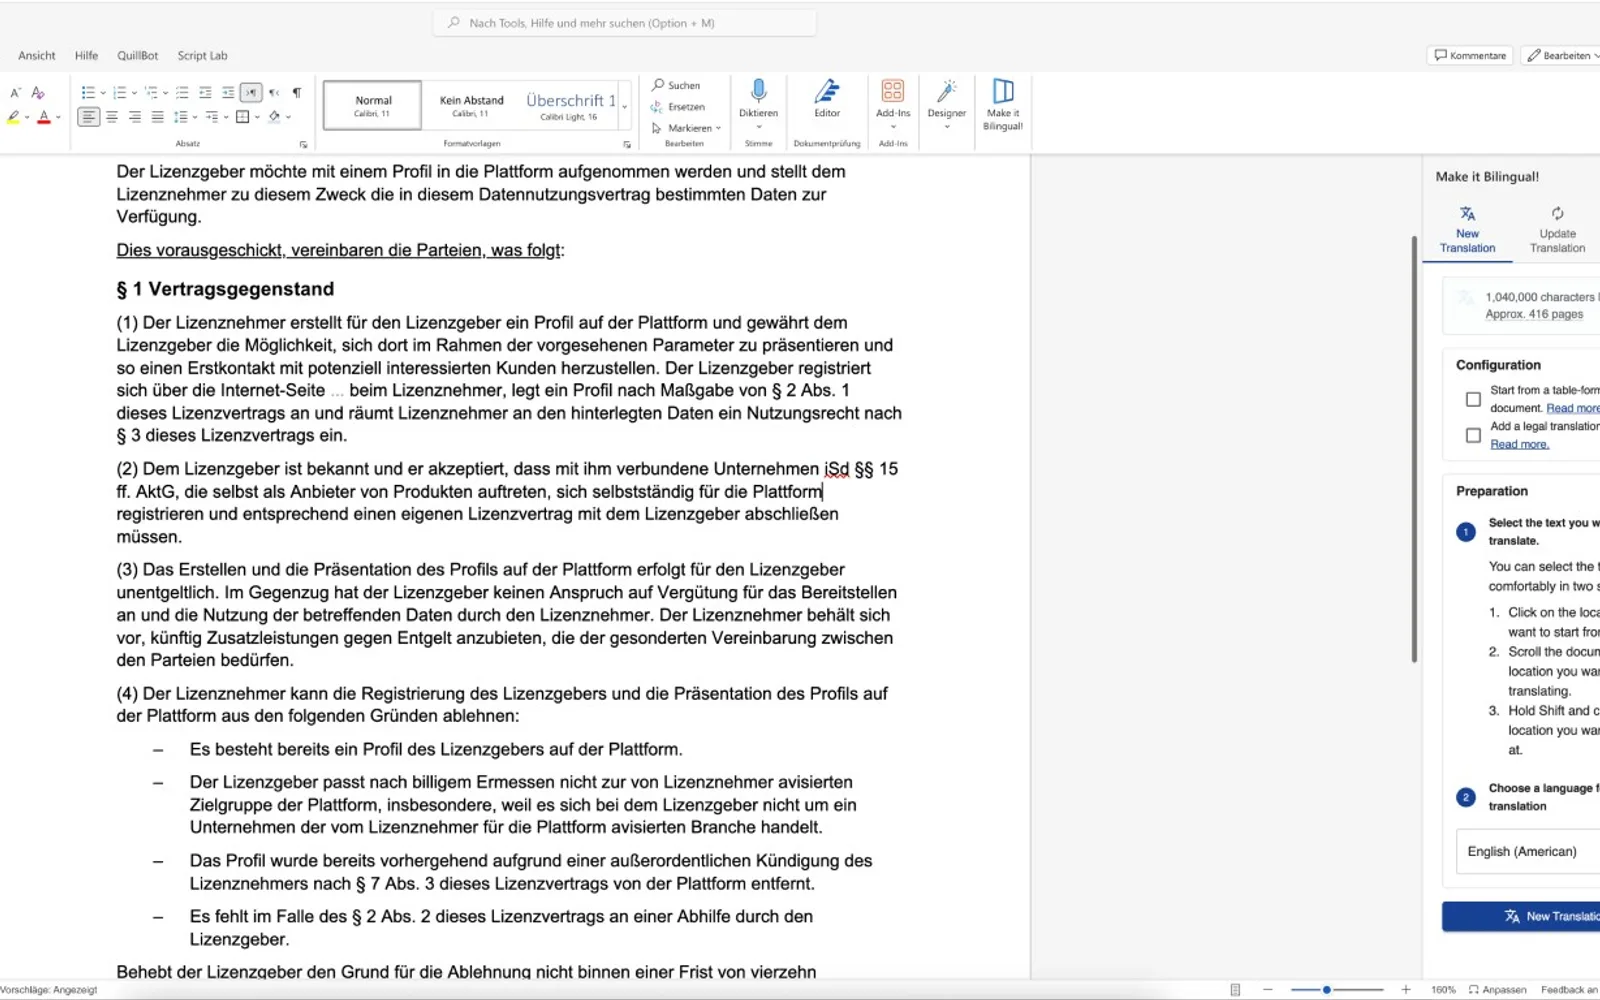Align paragraph text to center
This screenshot has width=1600, height=1000.
tap(112, 117)
